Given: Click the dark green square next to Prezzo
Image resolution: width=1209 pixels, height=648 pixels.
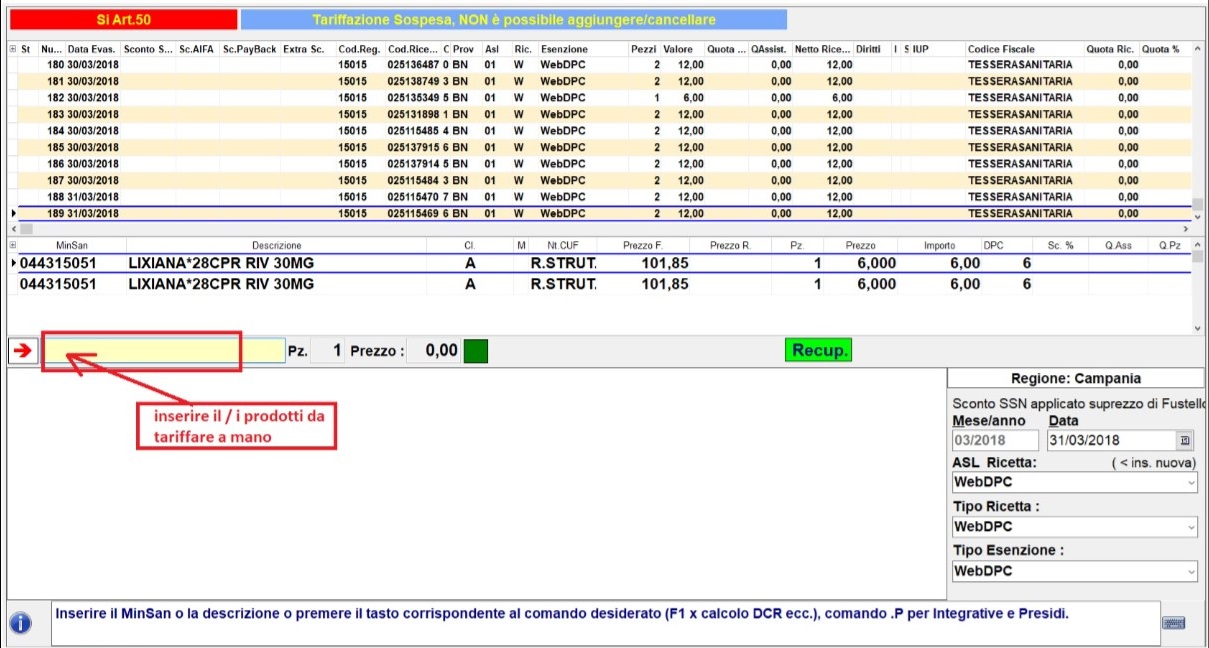Looking at the screenshot, I should [x=476, y=351].
